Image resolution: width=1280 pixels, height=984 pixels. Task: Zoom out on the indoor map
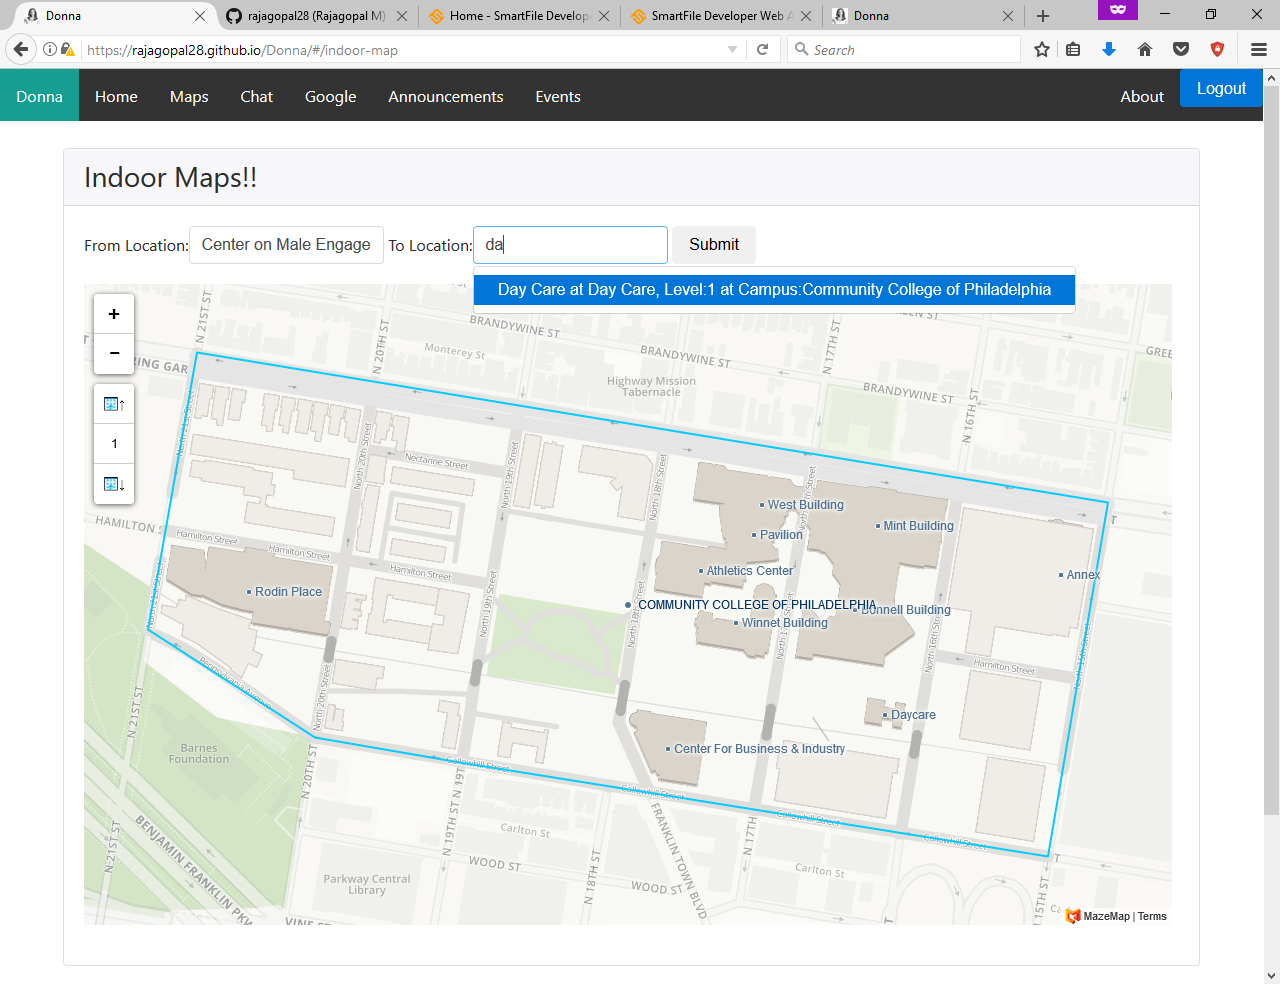tap(114, 353)
